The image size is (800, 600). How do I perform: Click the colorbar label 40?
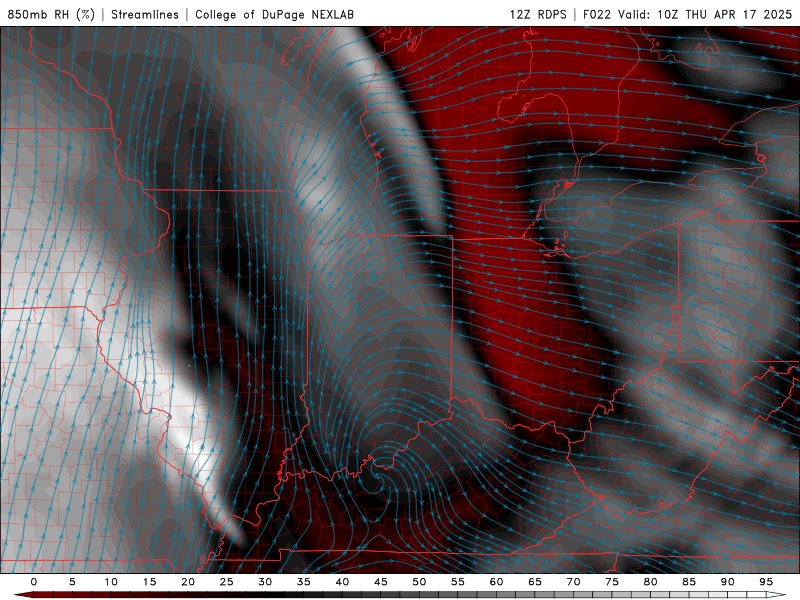tap(342, 582)
